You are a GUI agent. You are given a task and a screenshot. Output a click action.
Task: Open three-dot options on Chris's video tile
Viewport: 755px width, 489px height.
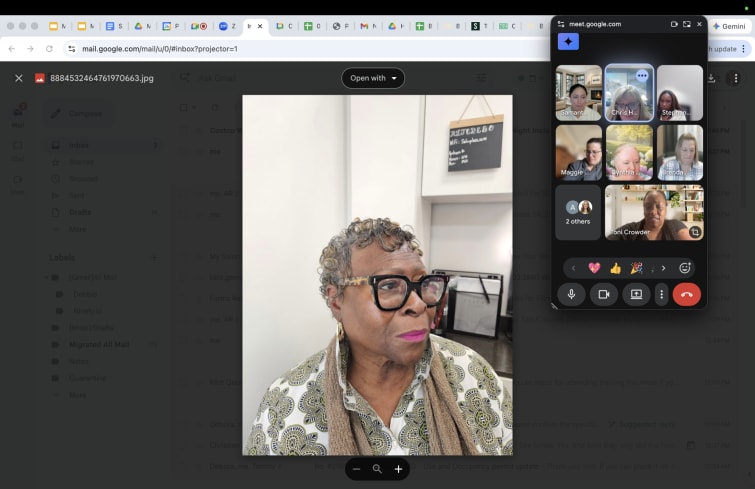point(642,76)
